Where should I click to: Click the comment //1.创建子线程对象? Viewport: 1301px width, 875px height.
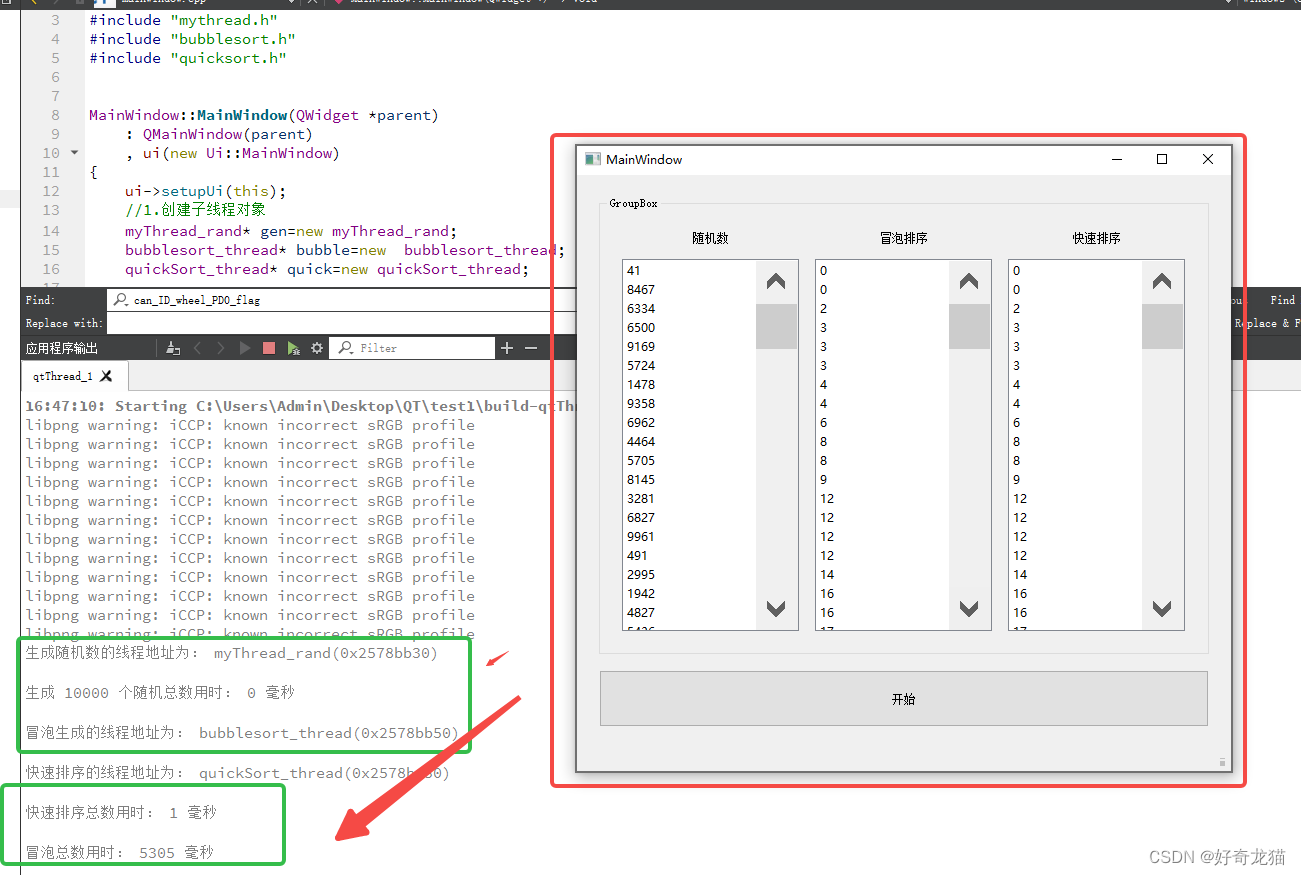pos(195,210)
